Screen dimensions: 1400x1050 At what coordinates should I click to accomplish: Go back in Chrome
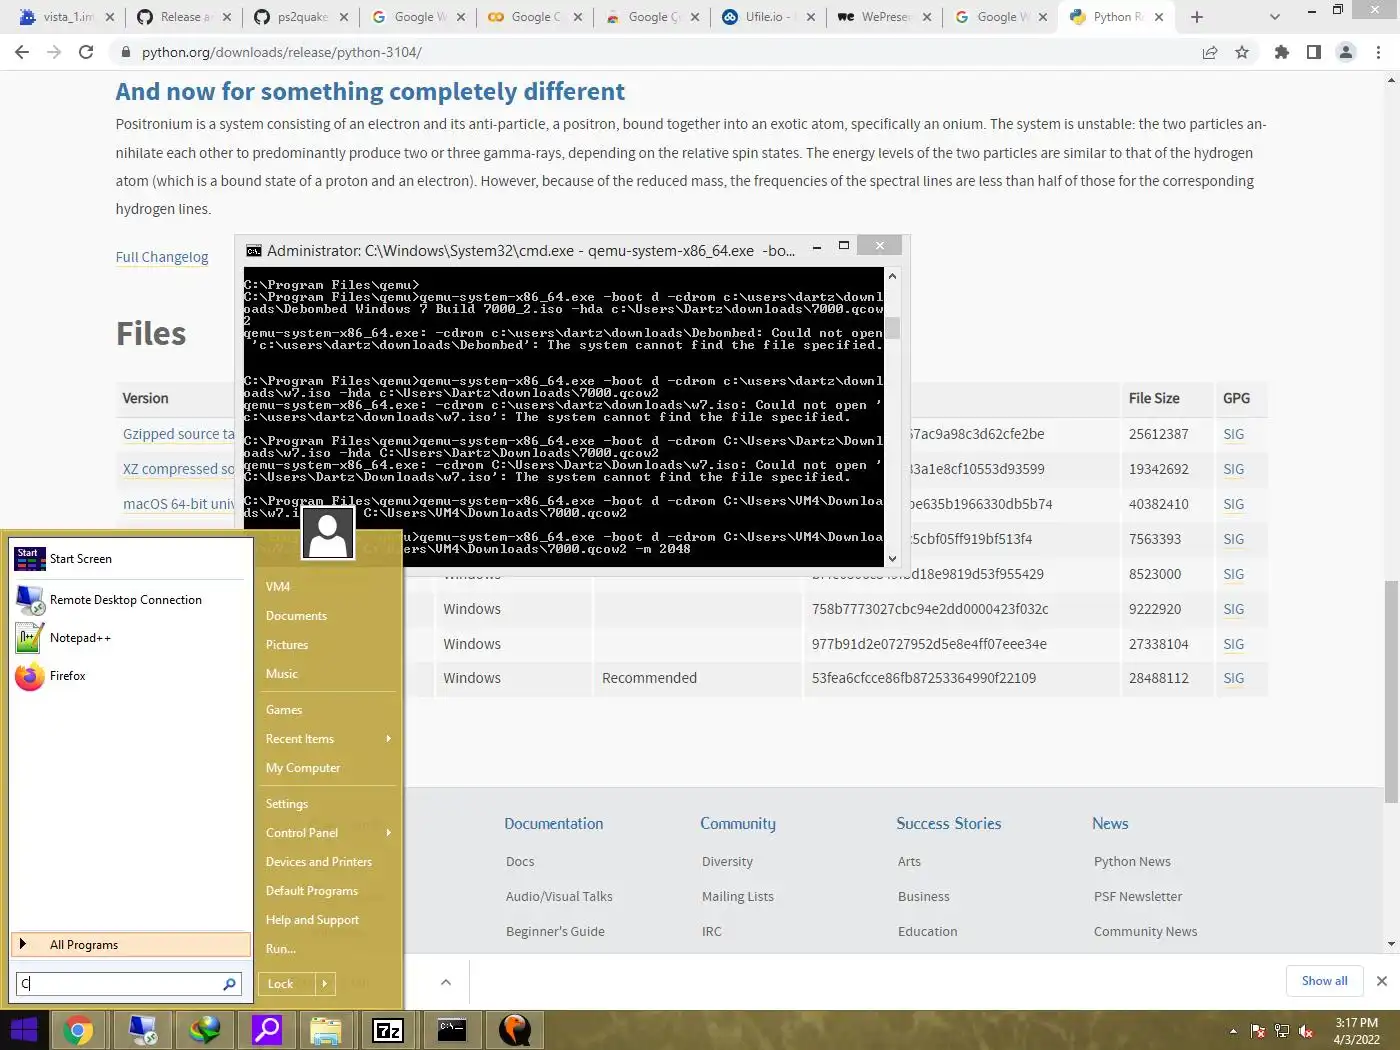22,52
